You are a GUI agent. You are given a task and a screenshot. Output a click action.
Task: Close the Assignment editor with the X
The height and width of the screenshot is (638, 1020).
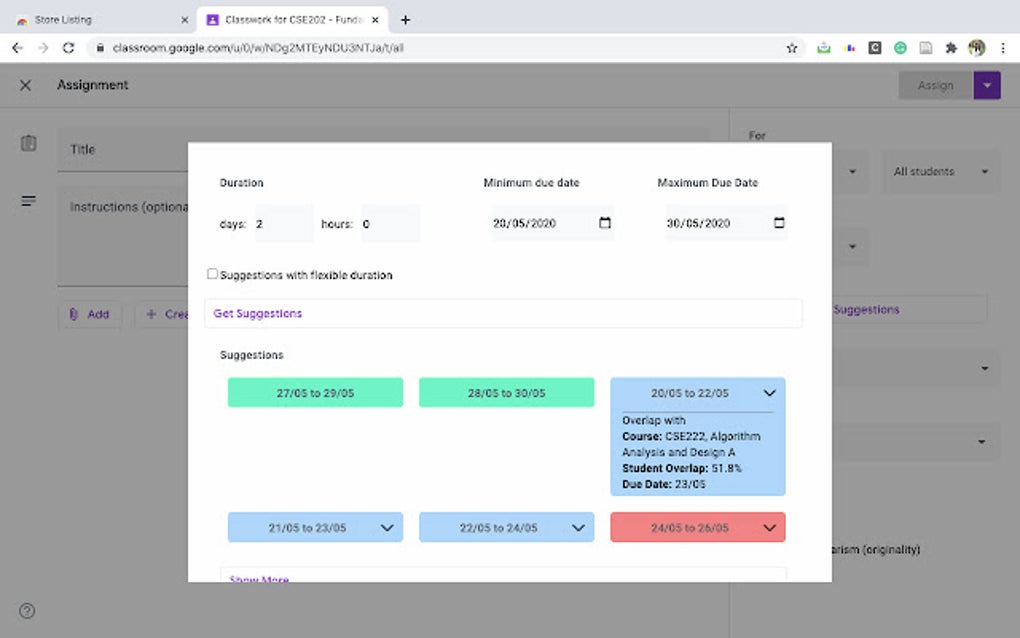tap(25, 85)
